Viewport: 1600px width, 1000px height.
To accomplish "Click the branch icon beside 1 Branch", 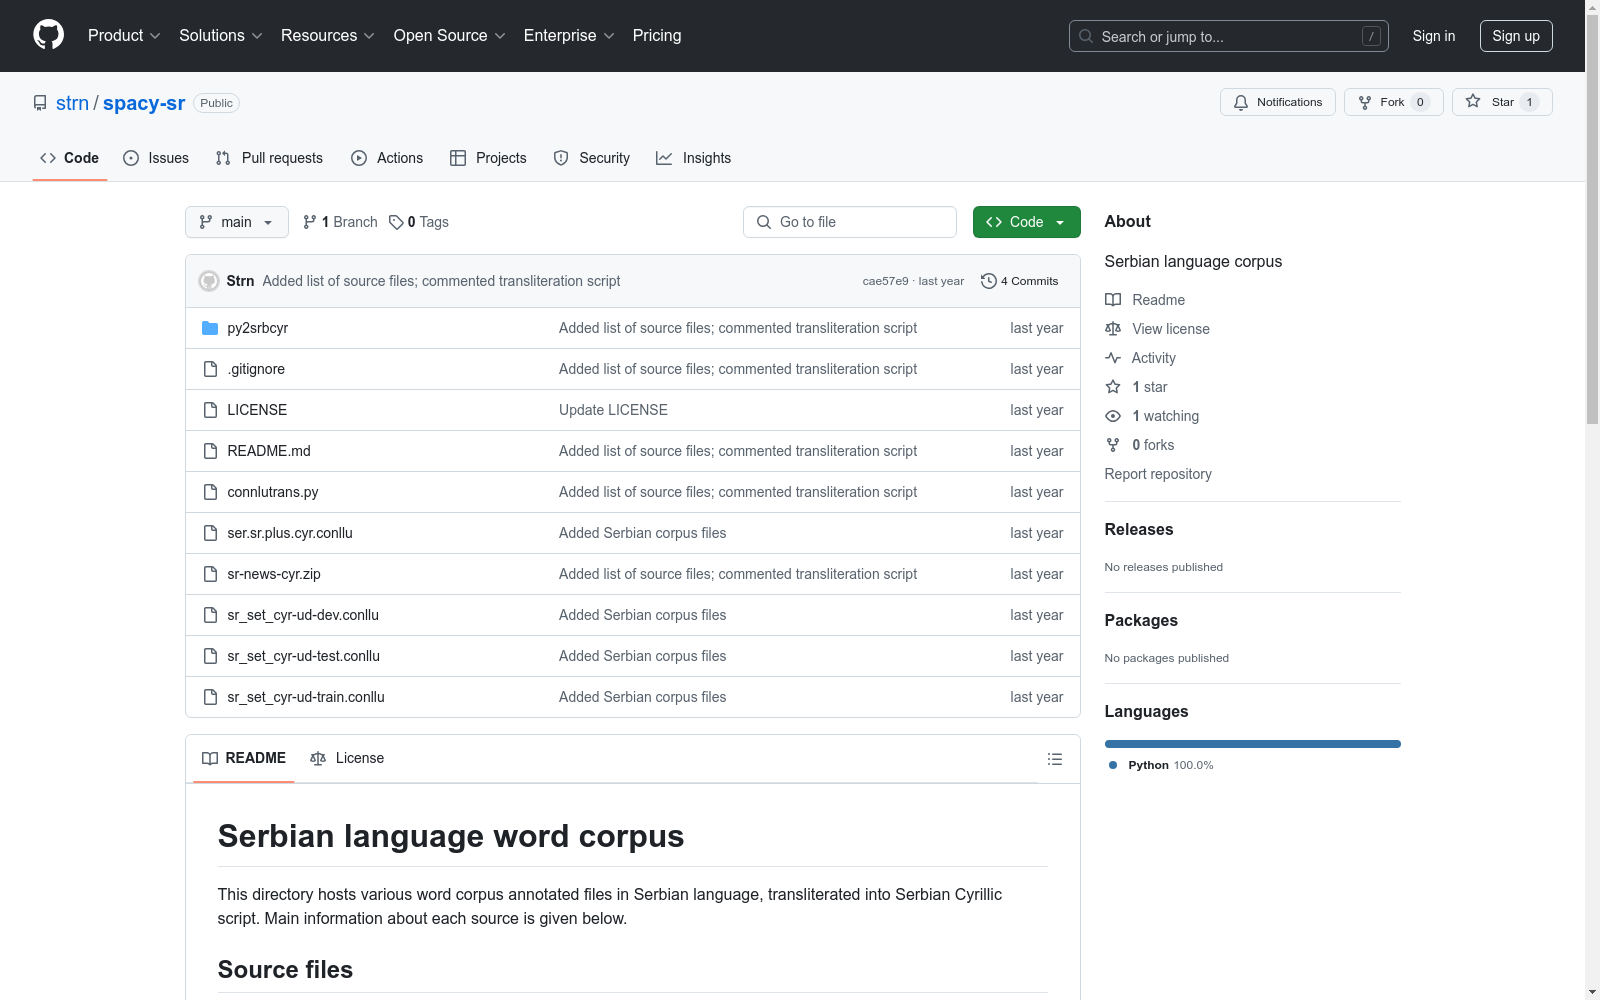I will click(x=310, y=222).
